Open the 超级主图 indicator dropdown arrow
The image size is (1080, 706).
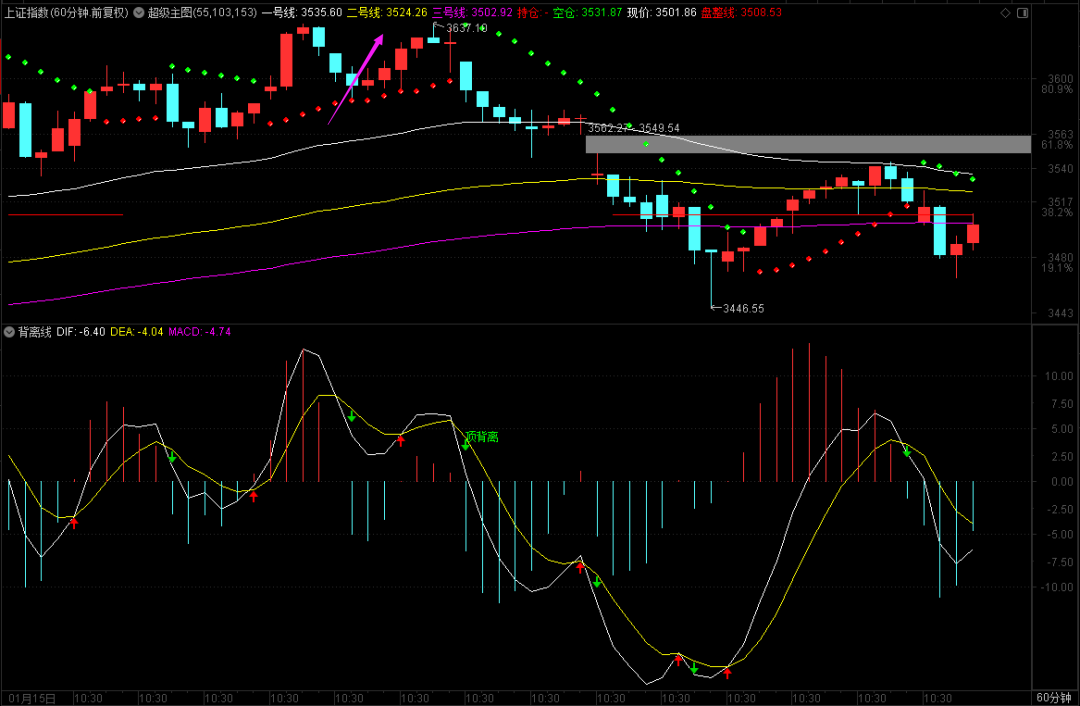pos(138,12)
